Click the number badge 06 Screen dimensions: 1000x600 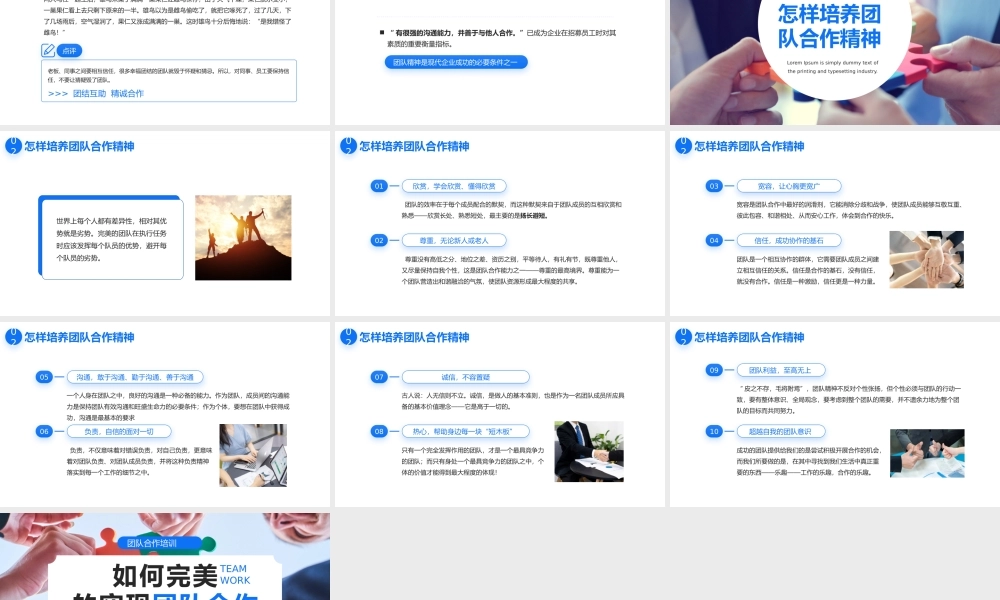[x=44, y=431]
